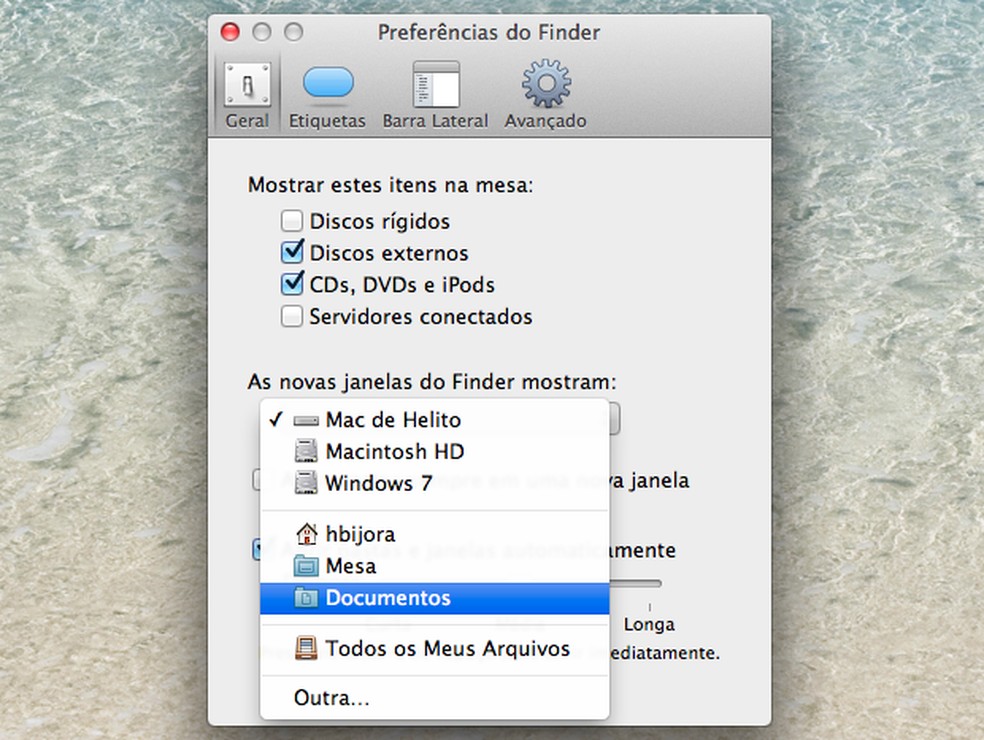Click the Longa label near the slider
This screenshot has height=740, width=984.
point(649,623)
